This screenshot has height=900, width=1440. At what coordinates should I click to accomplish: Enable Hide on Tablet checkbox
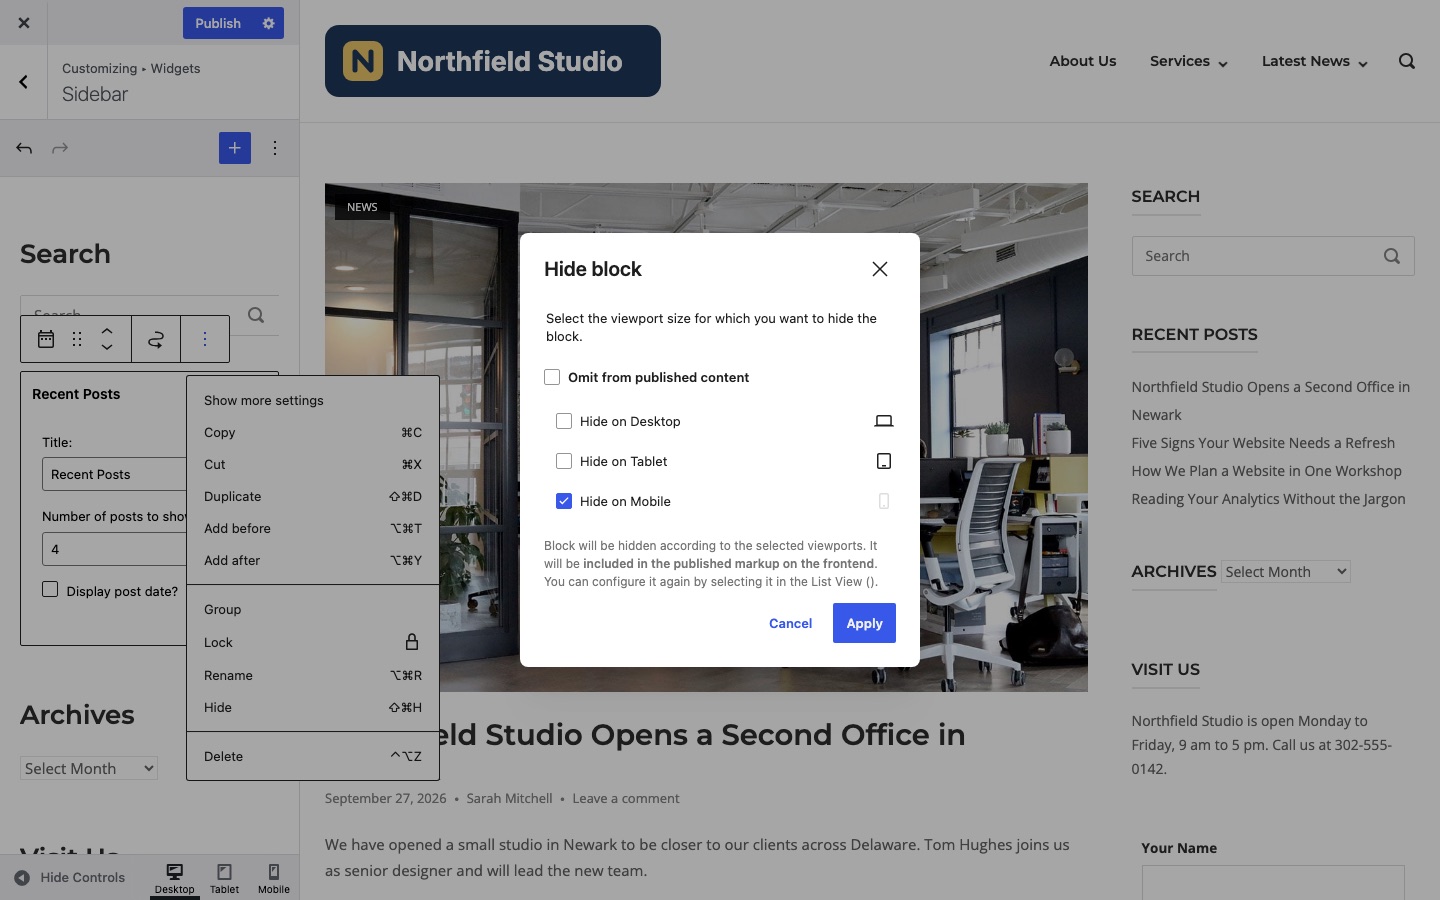(564, 461)
